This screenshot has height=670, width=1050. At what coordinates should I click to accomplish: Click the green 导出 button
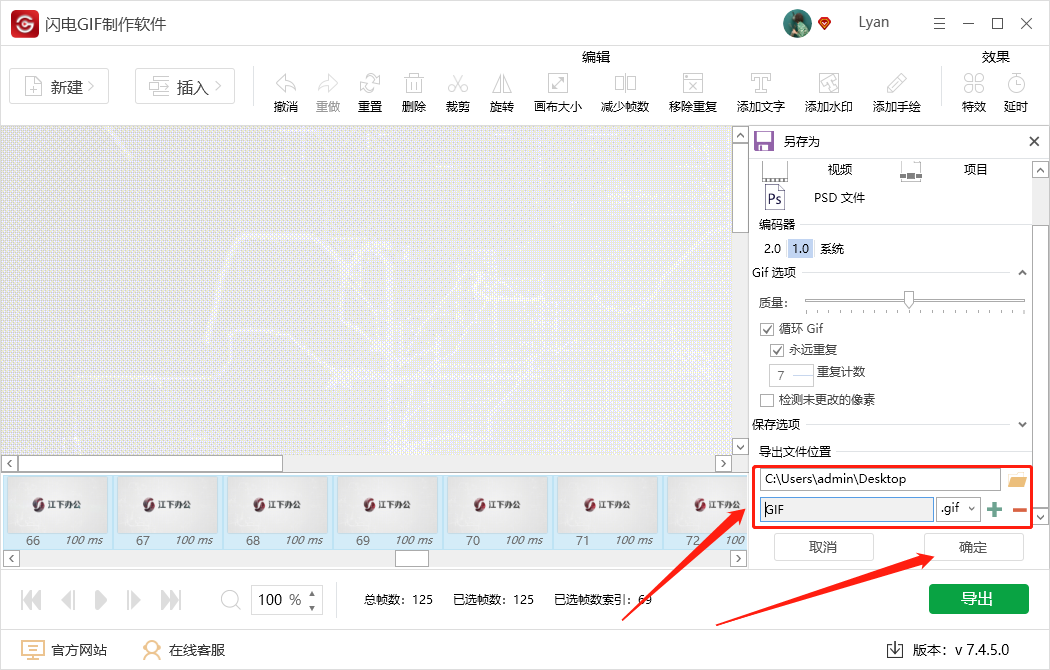[x=978, y=598]
